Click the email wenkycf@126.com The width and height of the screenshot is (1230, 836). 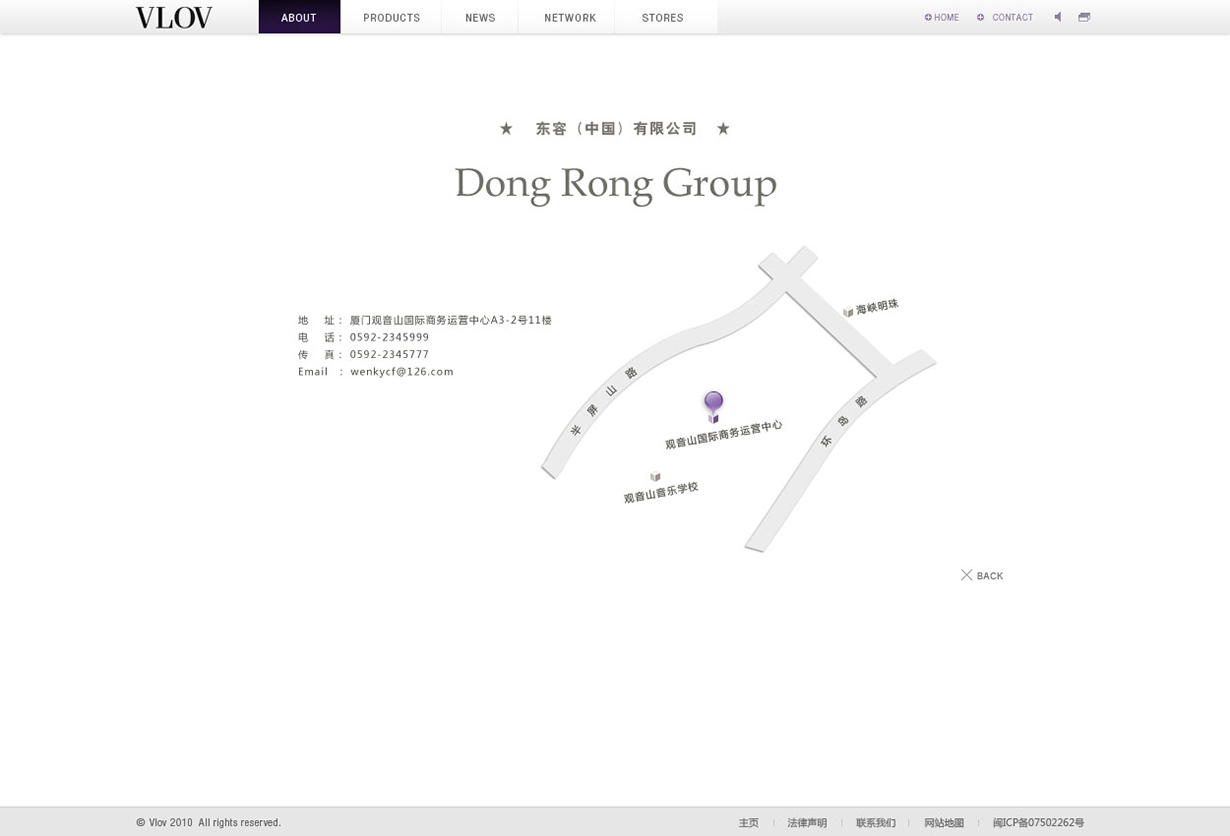pos(402,371)
